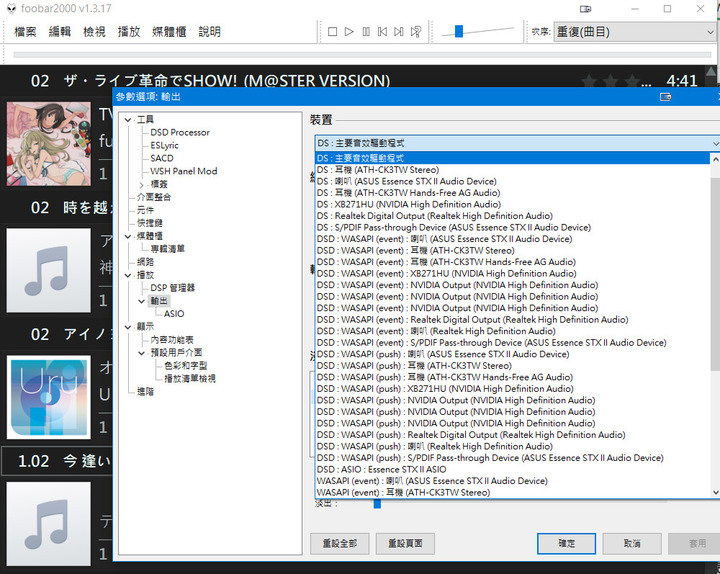Click the 重設頁面 button
Viewport: 720px width, 574px height.
[x=405, y=544]
